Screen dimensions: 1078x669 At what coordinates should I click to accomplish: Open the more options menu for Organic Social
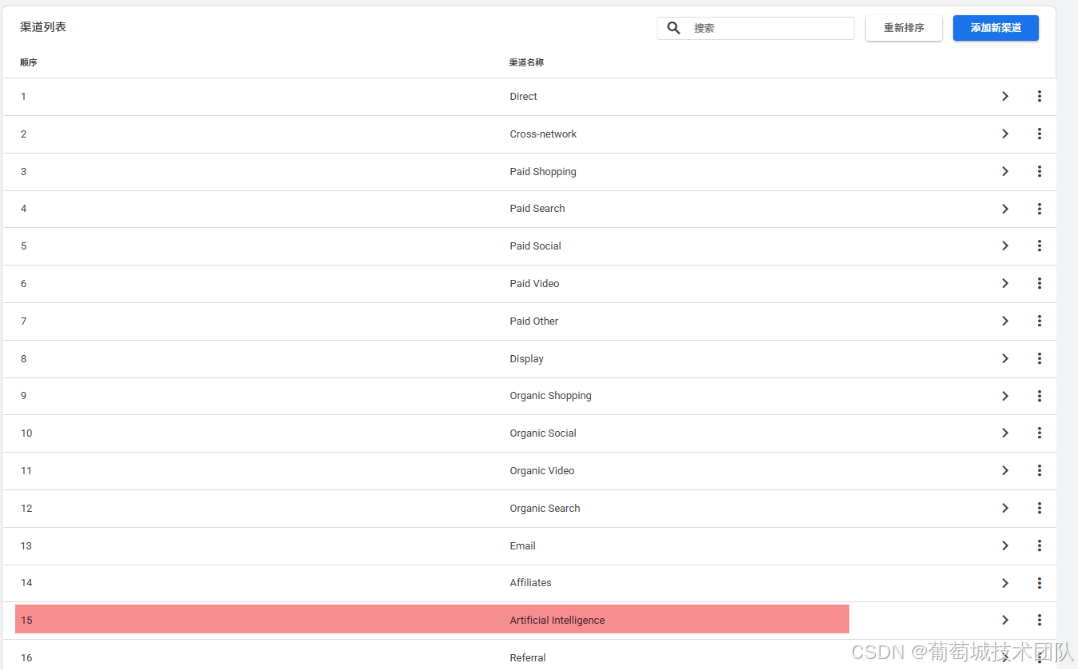click(x=1039, y=432)
